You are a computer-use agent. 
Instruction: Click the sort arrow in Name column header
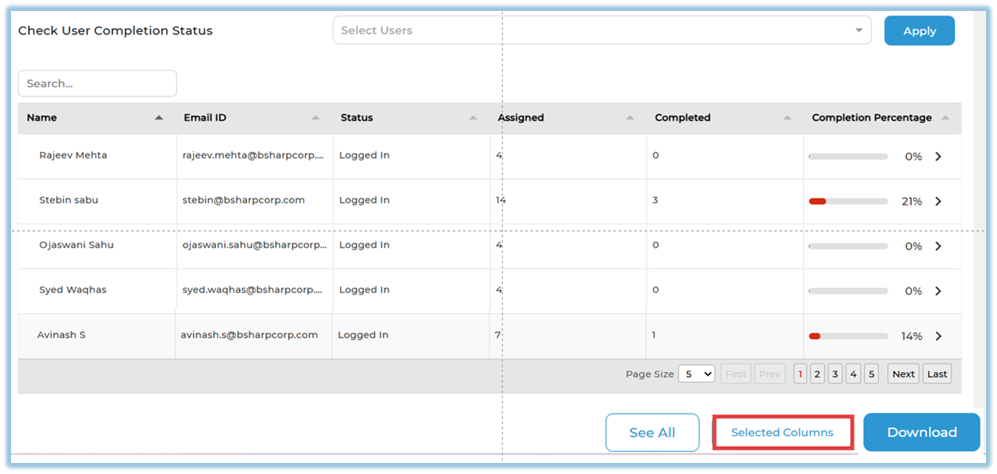pyautogui.click(x=158, y=118)
